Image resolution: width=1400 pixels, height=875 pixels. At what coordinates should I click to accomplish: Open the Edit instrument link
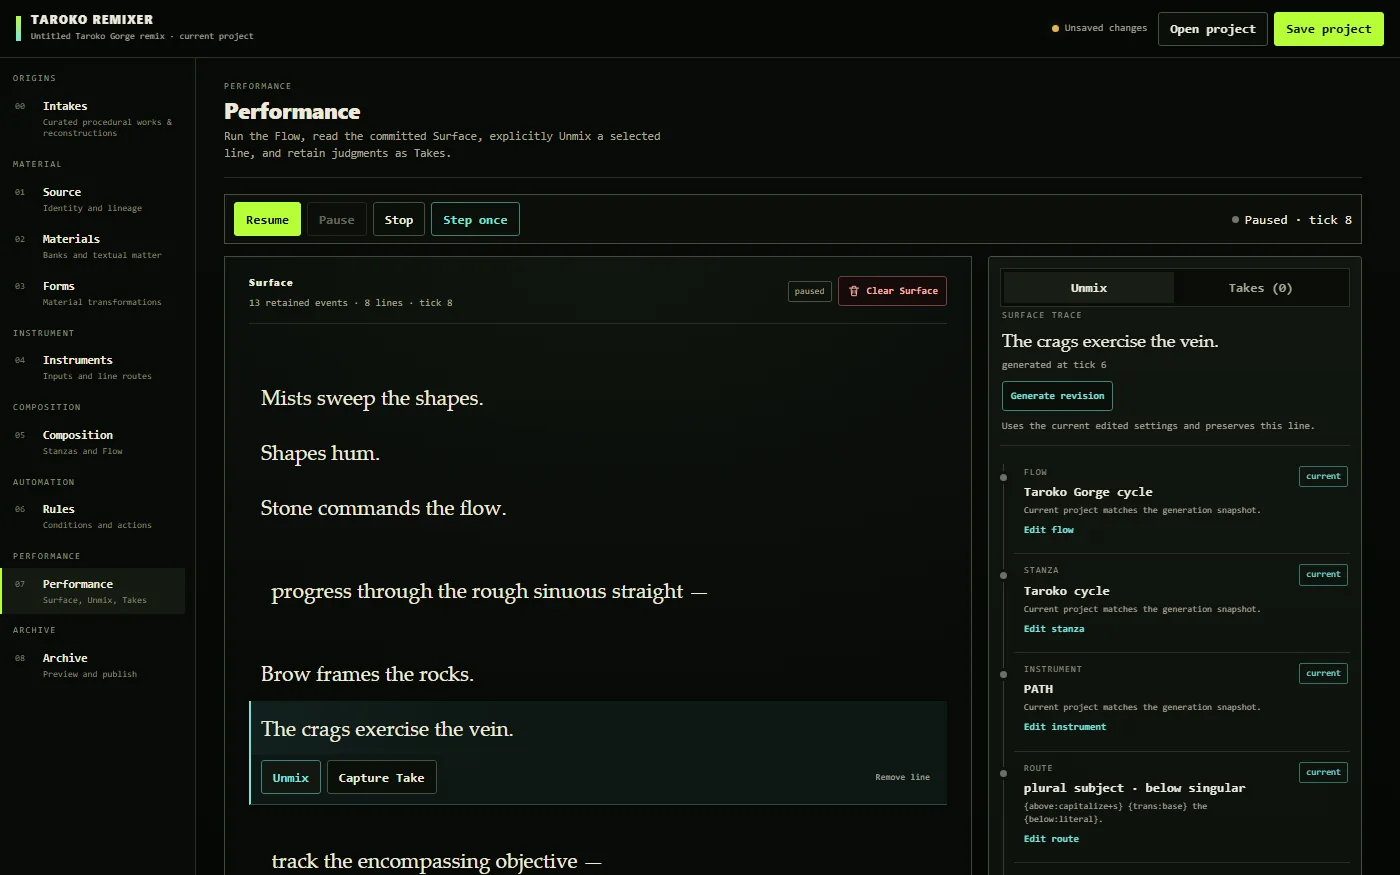tap(1065, 727)
